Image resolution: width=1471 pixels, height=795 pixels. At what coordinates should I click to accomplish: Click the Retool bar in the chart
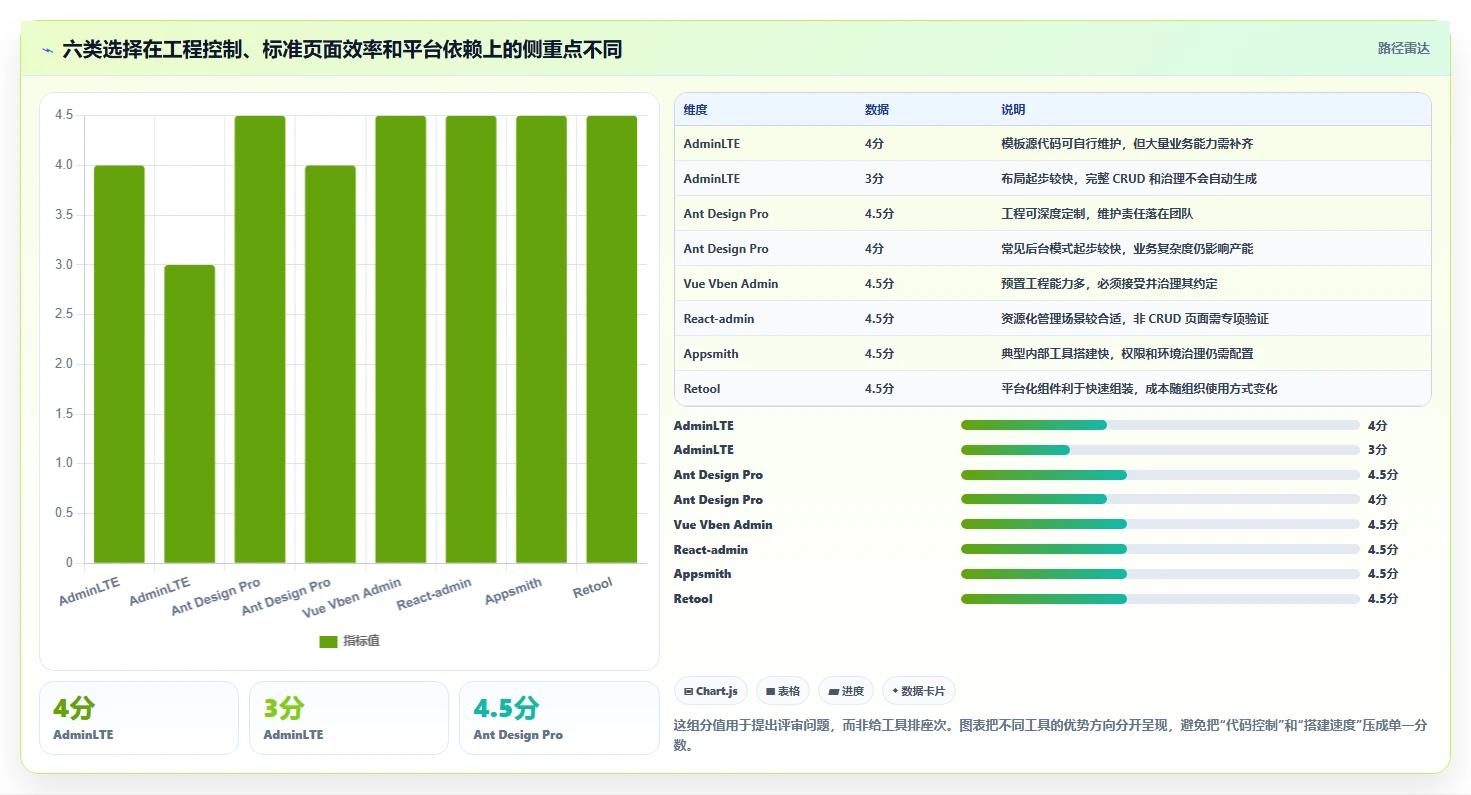pyautogui.click(x=612, y=339)
